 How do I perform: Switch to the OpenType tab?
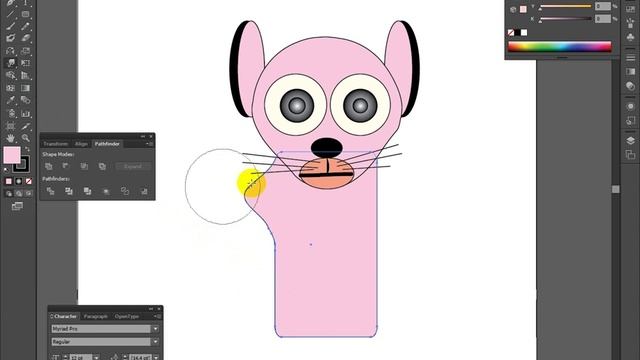click(127, 316)
